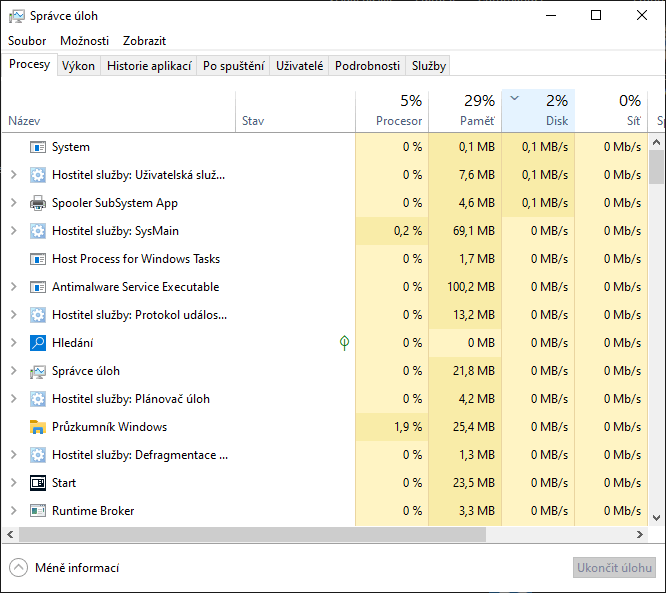Switch to the Výkon tab

pyautogui.click(x=78, y=66)
